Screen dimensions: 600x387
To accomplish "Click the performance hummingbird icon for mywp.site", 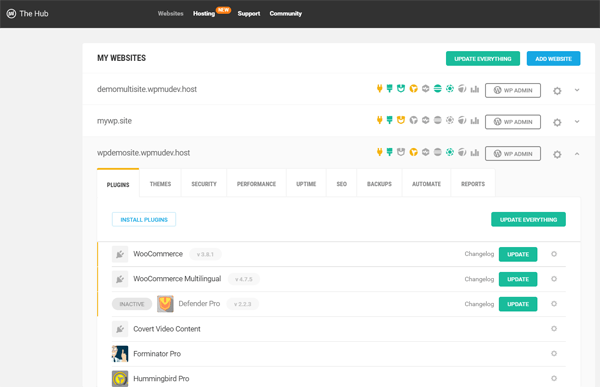I will coord(413,120).
